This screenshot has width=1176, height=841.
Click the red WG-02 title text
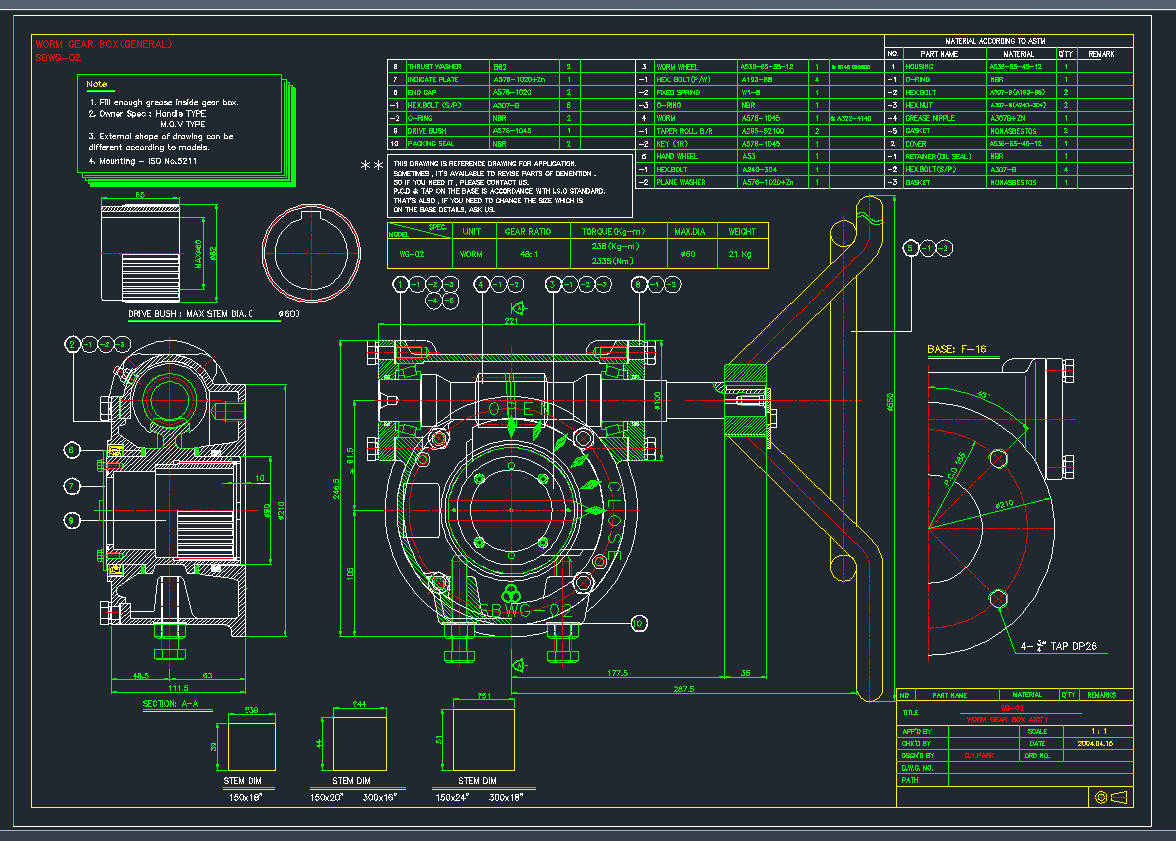1013,709
